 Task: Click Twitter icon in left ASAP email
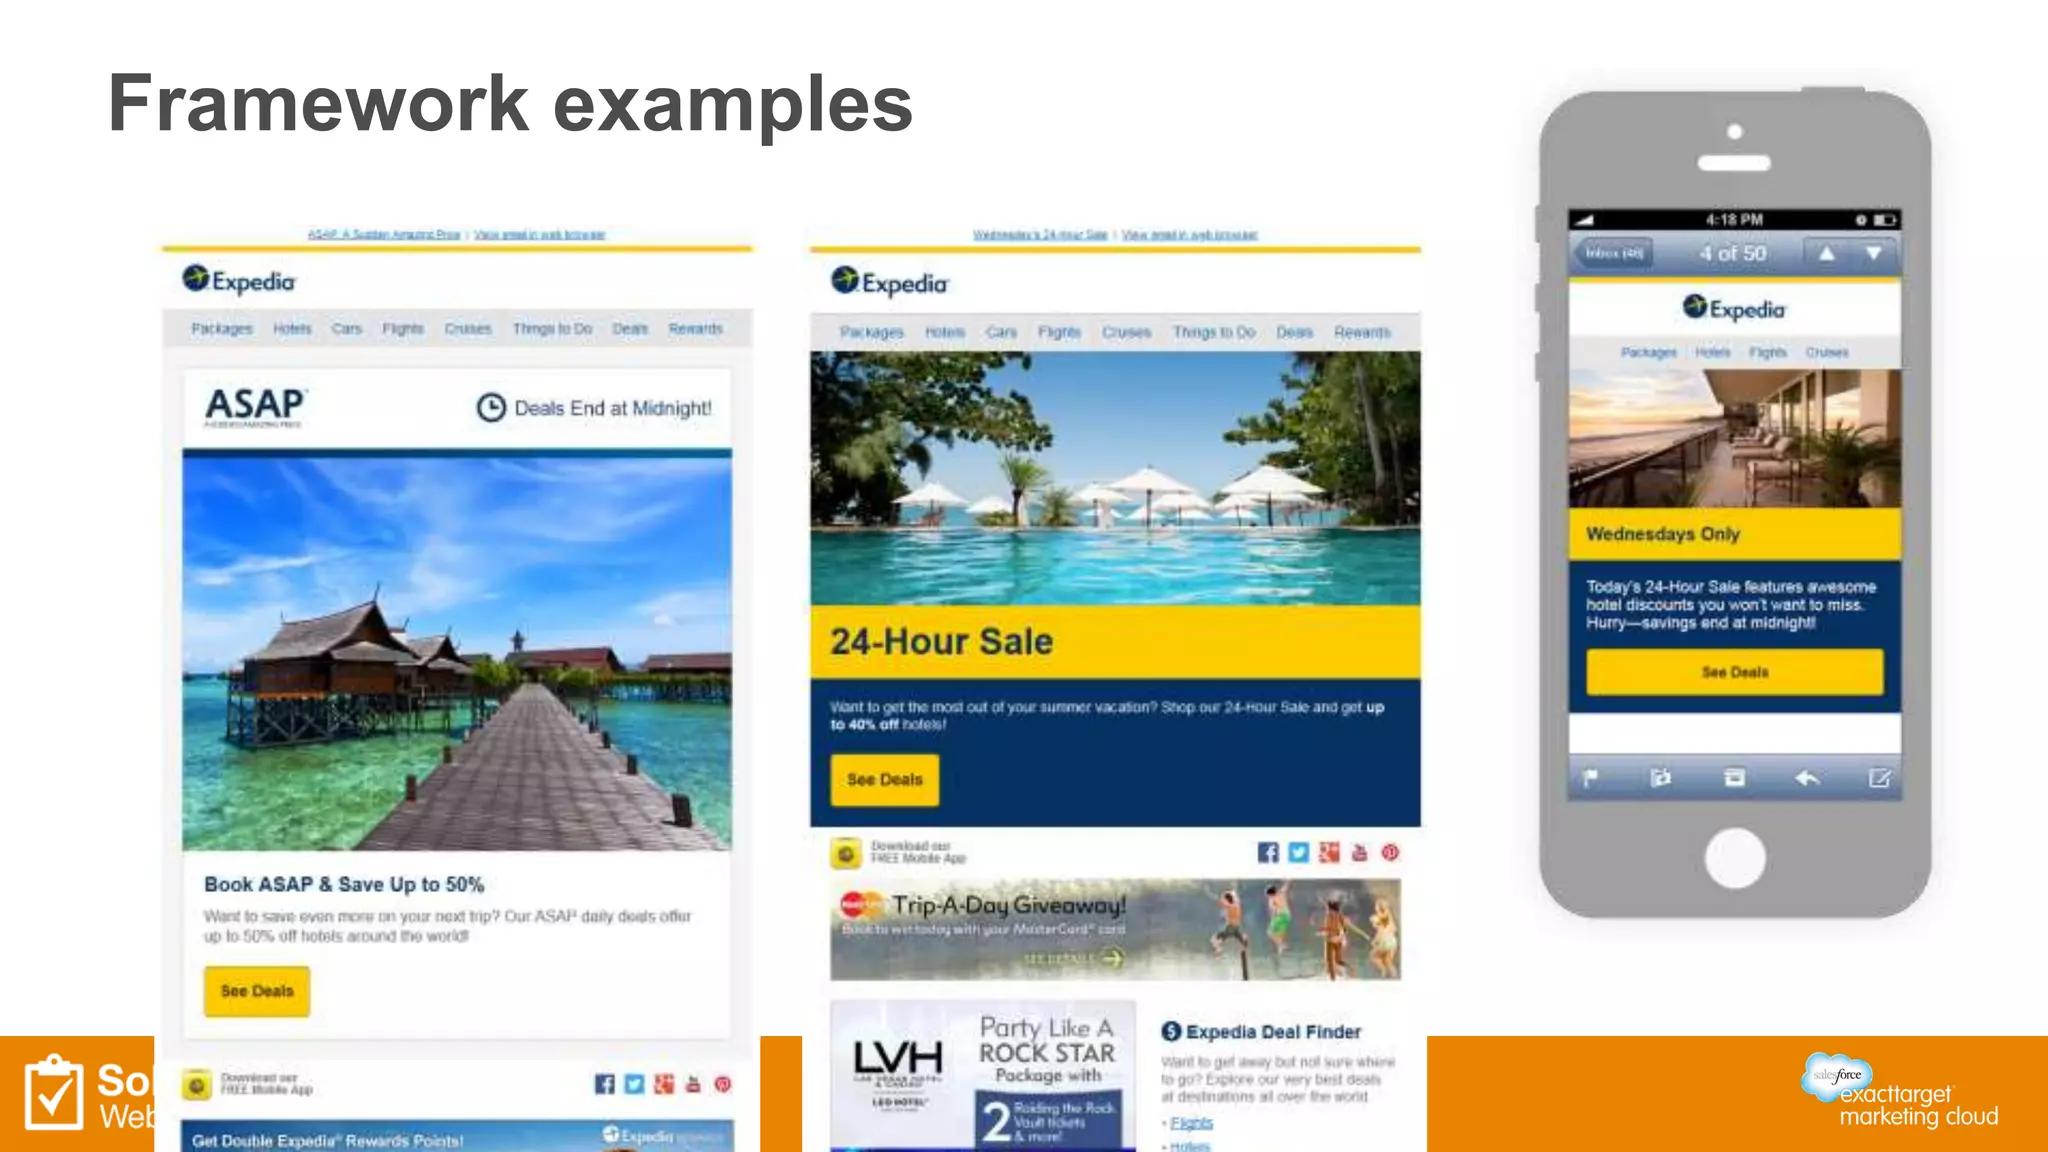pyautogui.click(x=634, y=1084)
